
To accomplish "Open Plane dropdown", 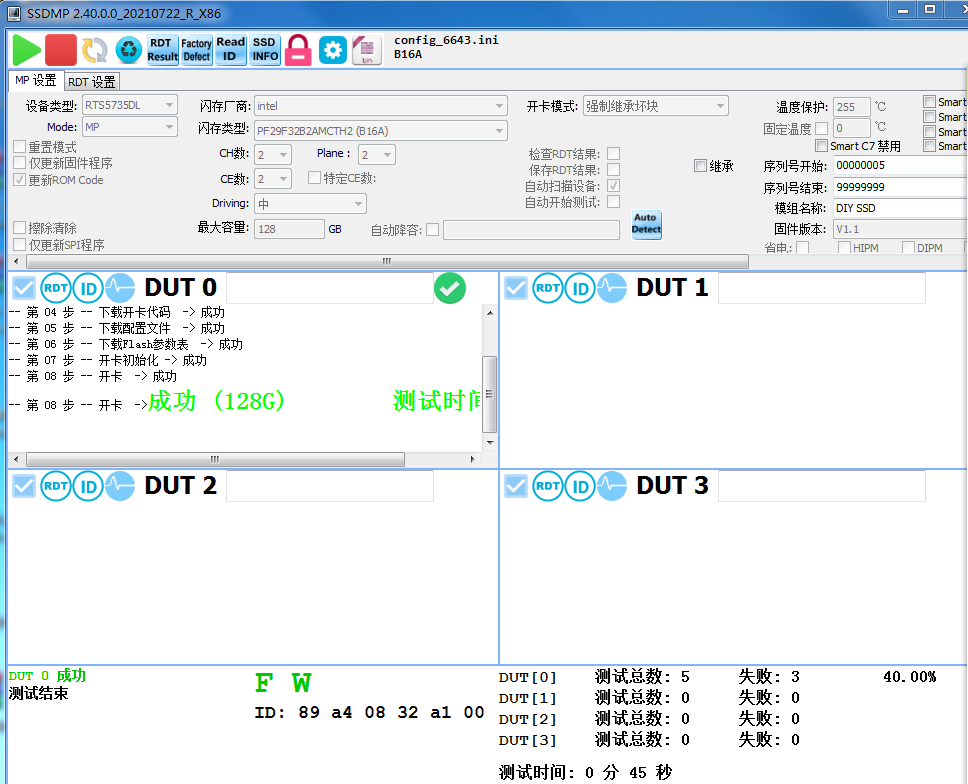I will click(377, 154).
